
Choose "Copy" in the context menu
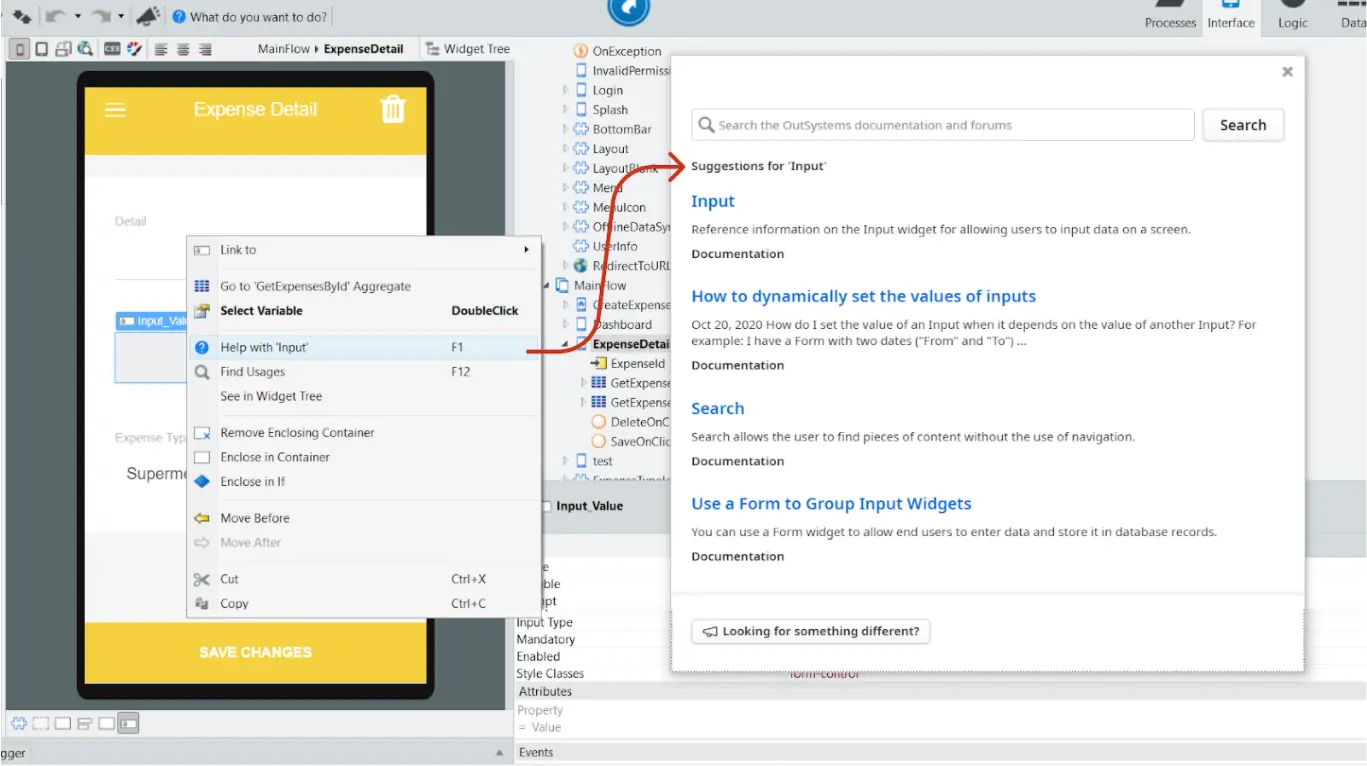click(364, 603)
